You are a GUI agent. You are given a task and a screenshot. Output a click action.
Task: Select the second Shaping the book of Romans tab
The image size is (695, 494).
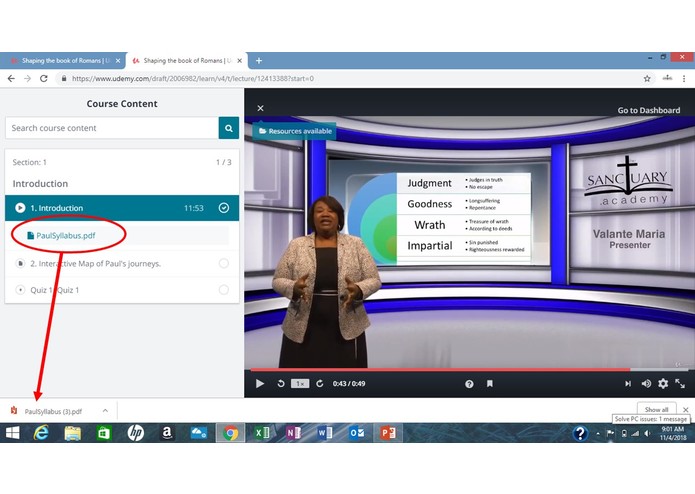(x=186, y=61)
